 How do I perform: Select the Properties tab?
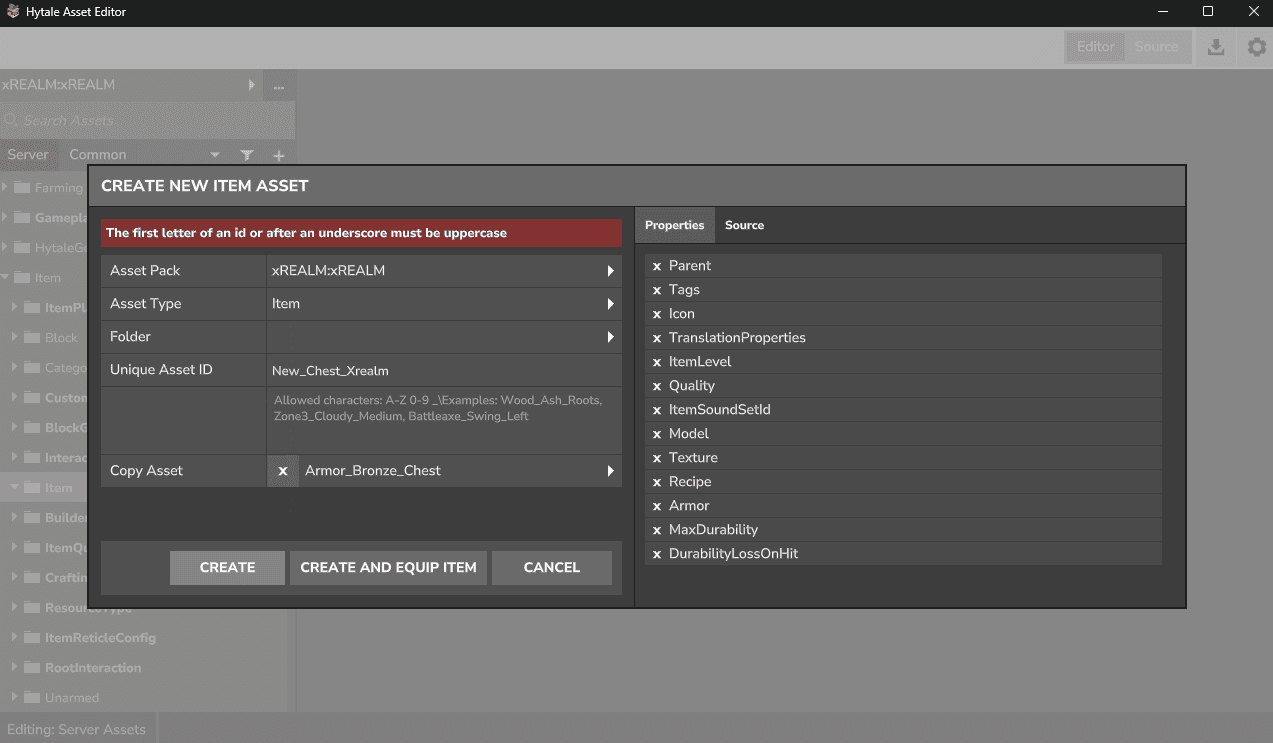click(x=674, y=225)
